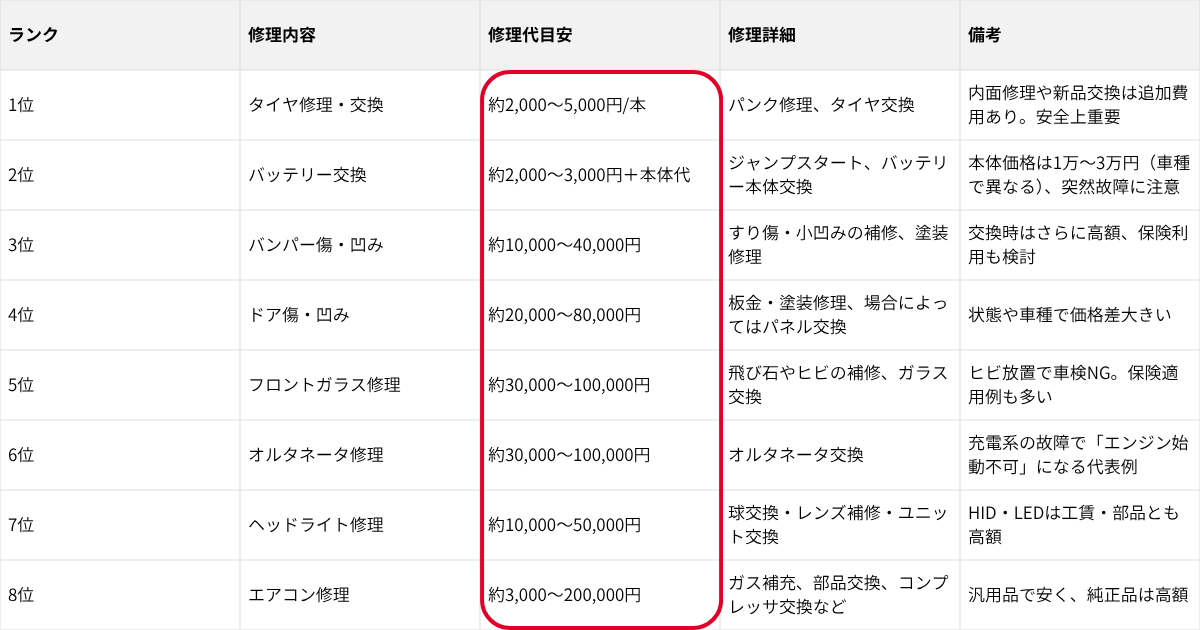
Task: Click the バッテリー交換 cell
Action: [x=307, y=175]
